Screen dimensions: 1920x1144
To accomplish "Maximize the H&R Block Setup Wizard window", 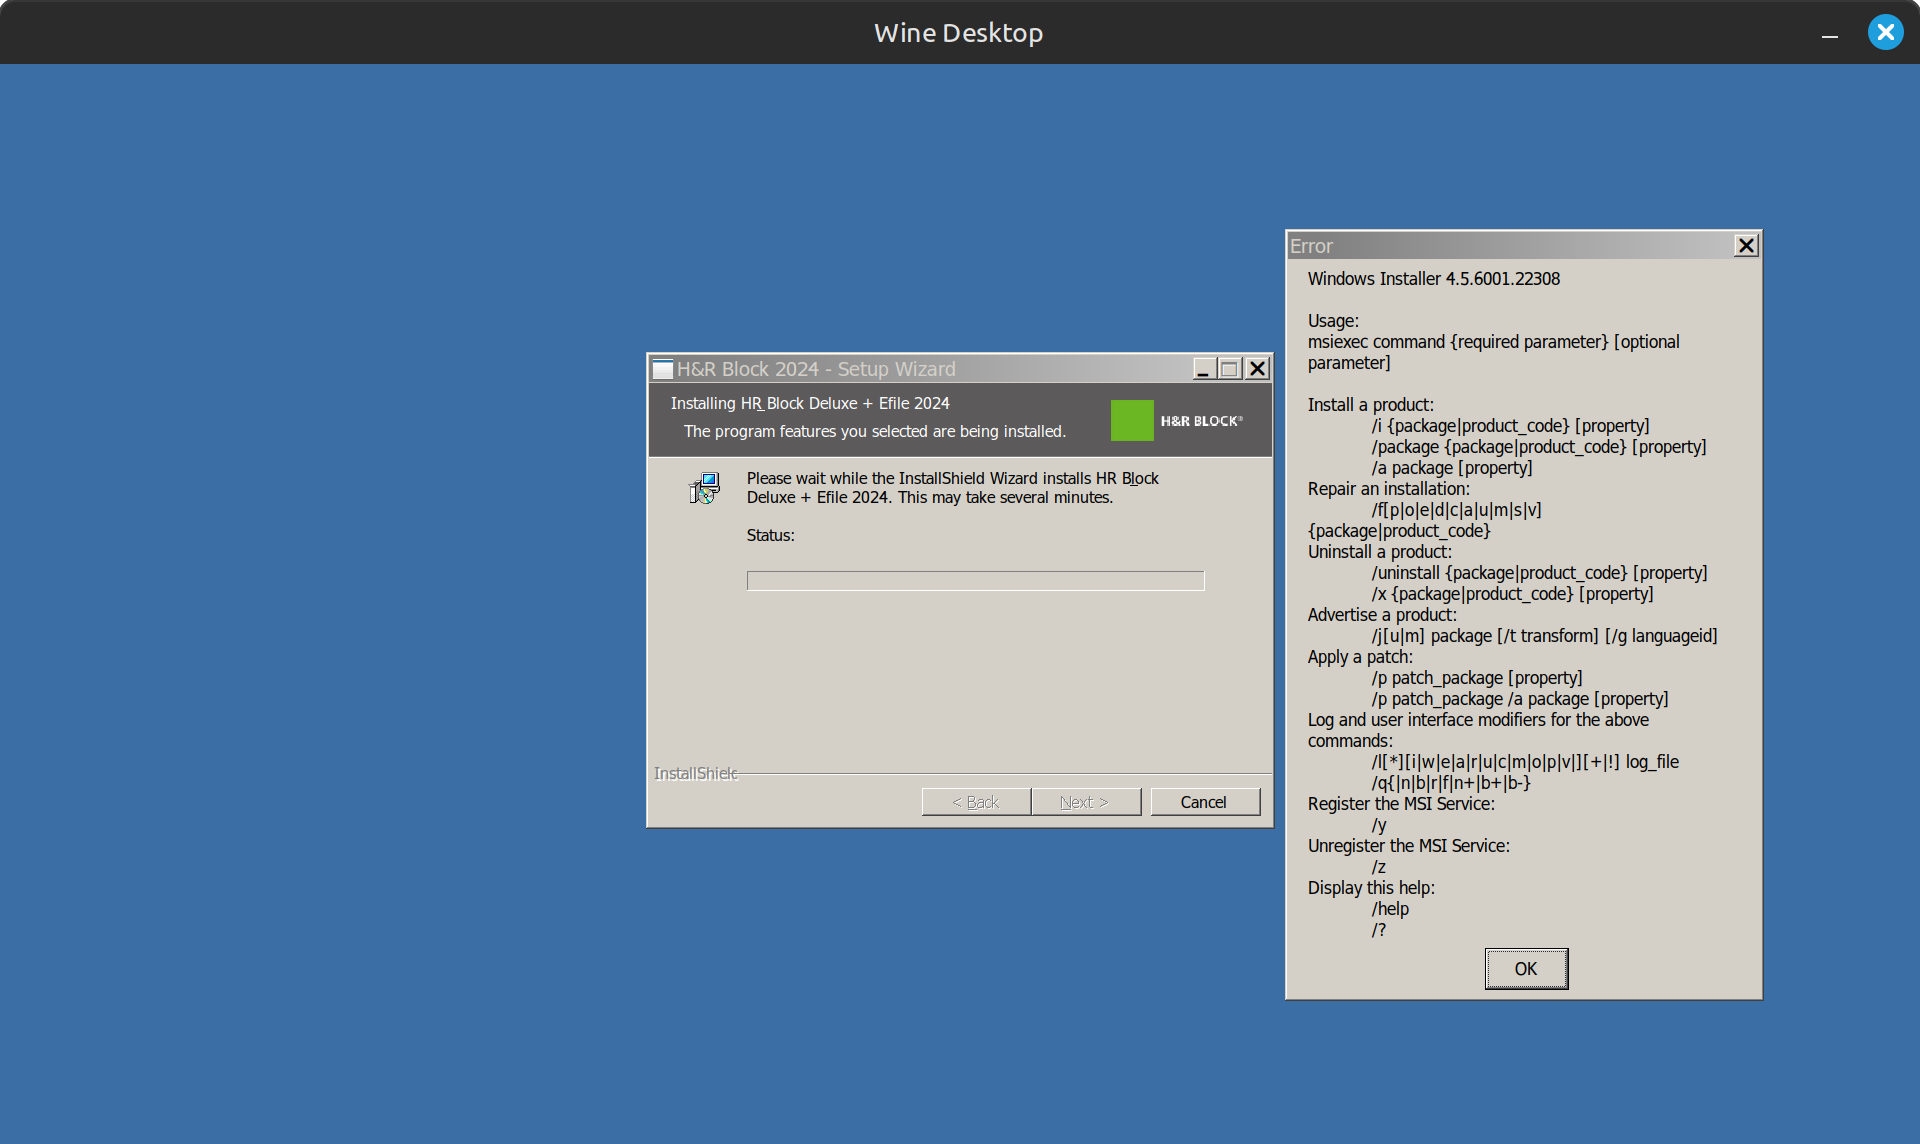I will coord(1230,369).
